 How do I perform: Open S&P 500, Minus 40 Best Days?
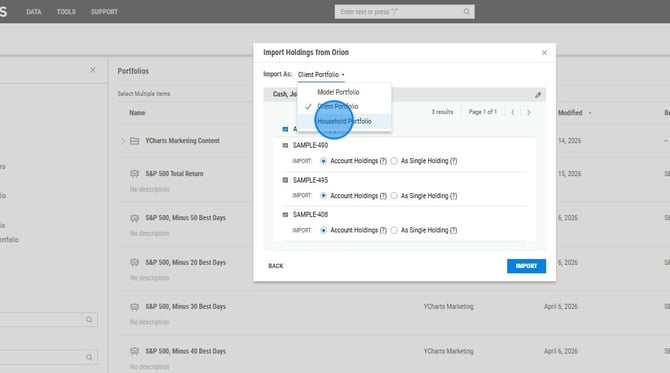point(185,351)
